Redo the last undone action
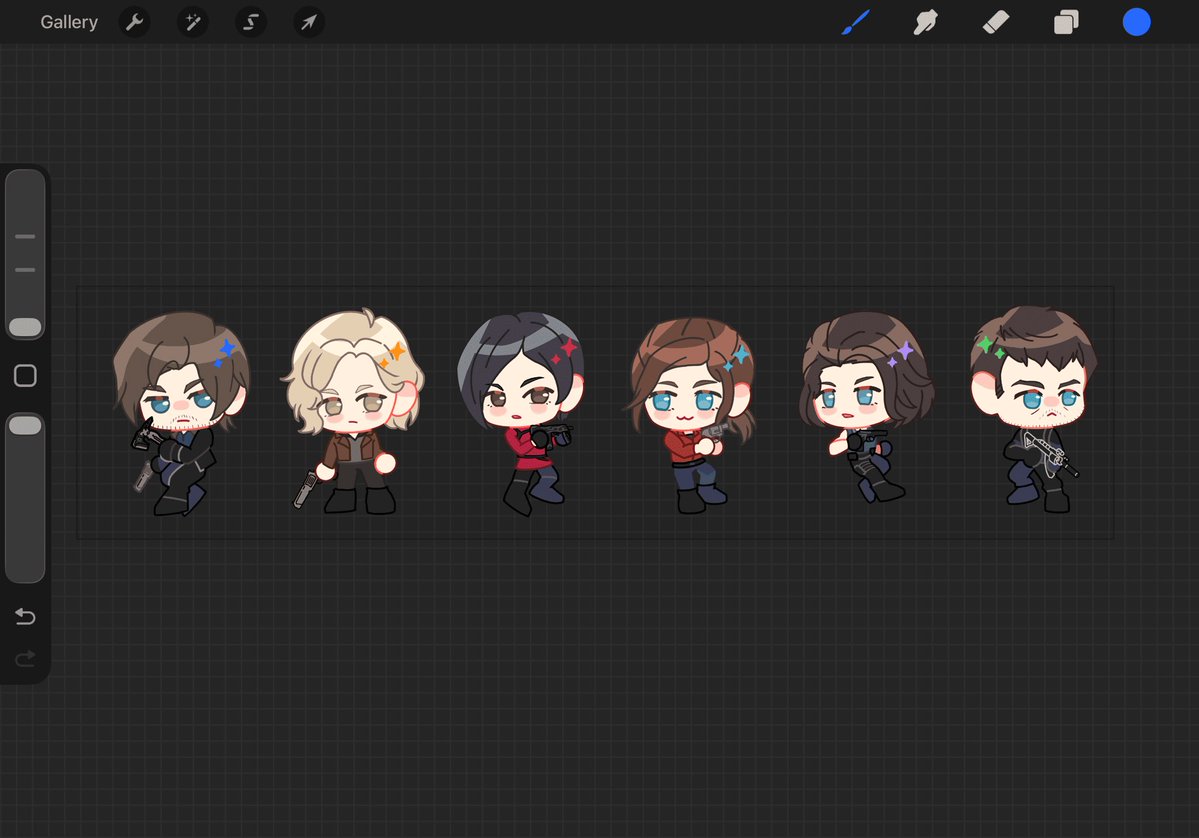Image resolution: width=1199 pixels, height=838 pixels. (25, 658)
